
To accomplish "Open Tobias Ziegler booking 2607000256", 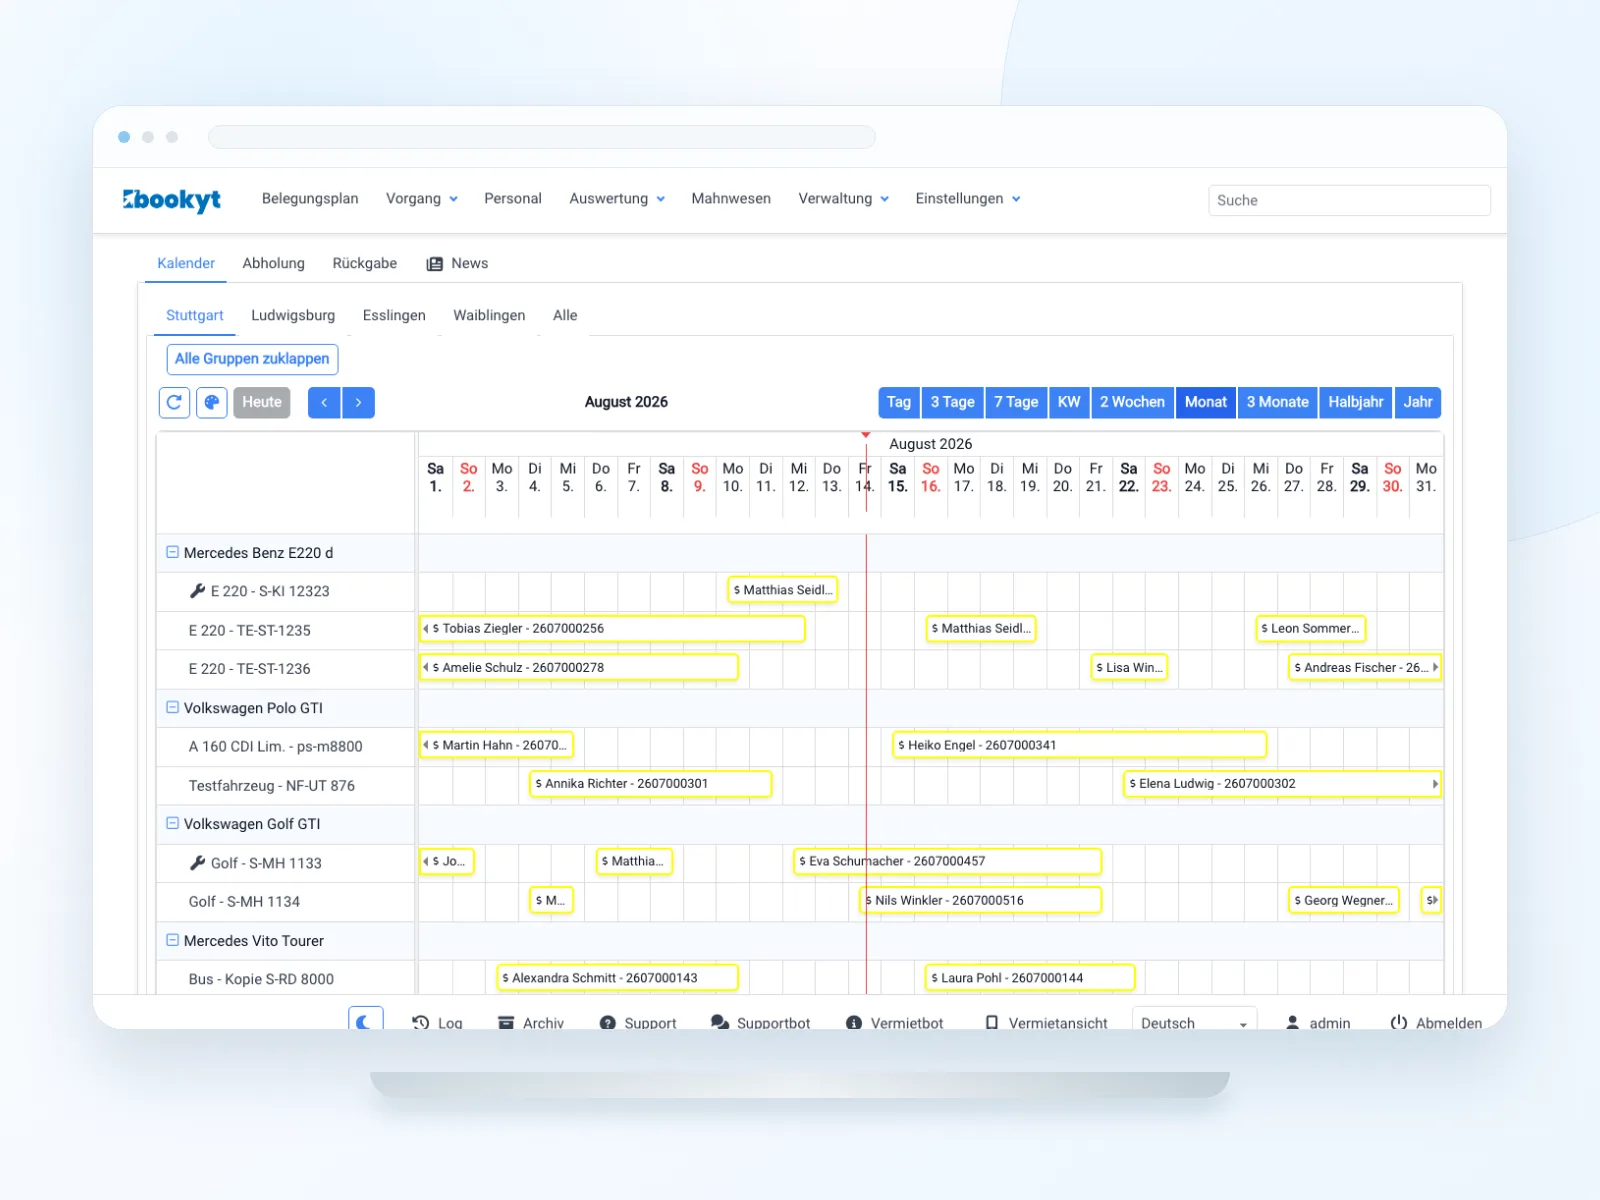I will coord(612,629).
